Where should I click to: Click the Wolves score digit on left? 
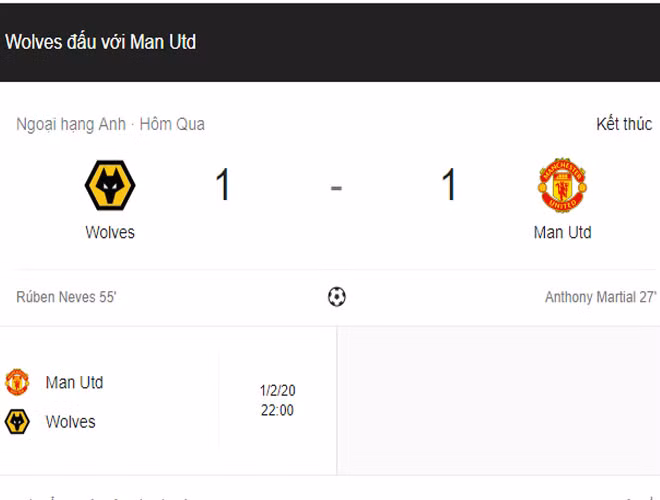[222, 186]
